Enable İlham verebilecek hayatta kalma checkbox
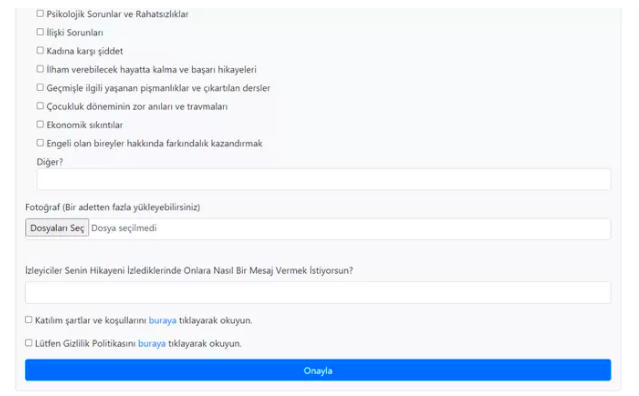The width and height of the screenshot is (639, 396). (x=40, y=69)
